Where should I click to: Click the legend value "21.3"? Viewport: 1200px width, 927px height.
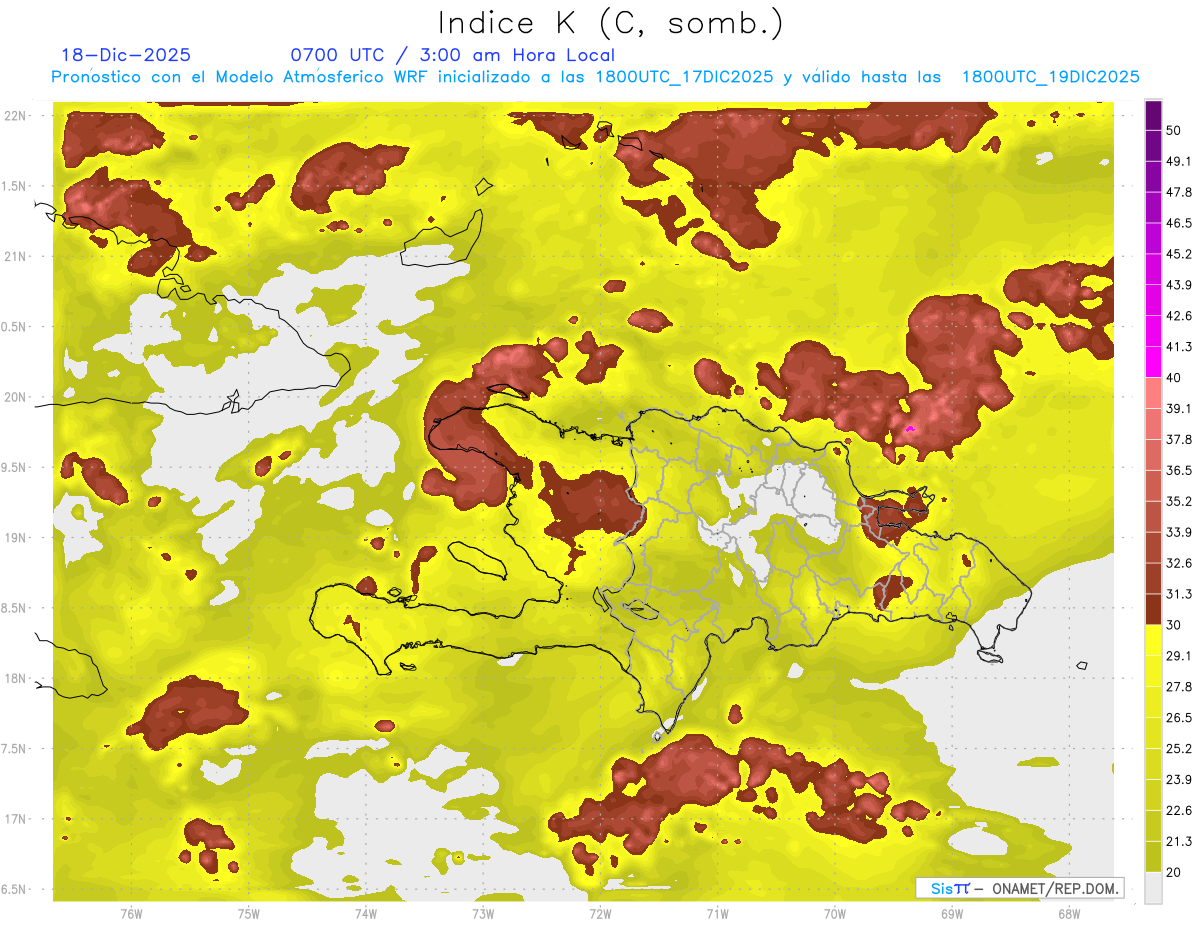1179,841
